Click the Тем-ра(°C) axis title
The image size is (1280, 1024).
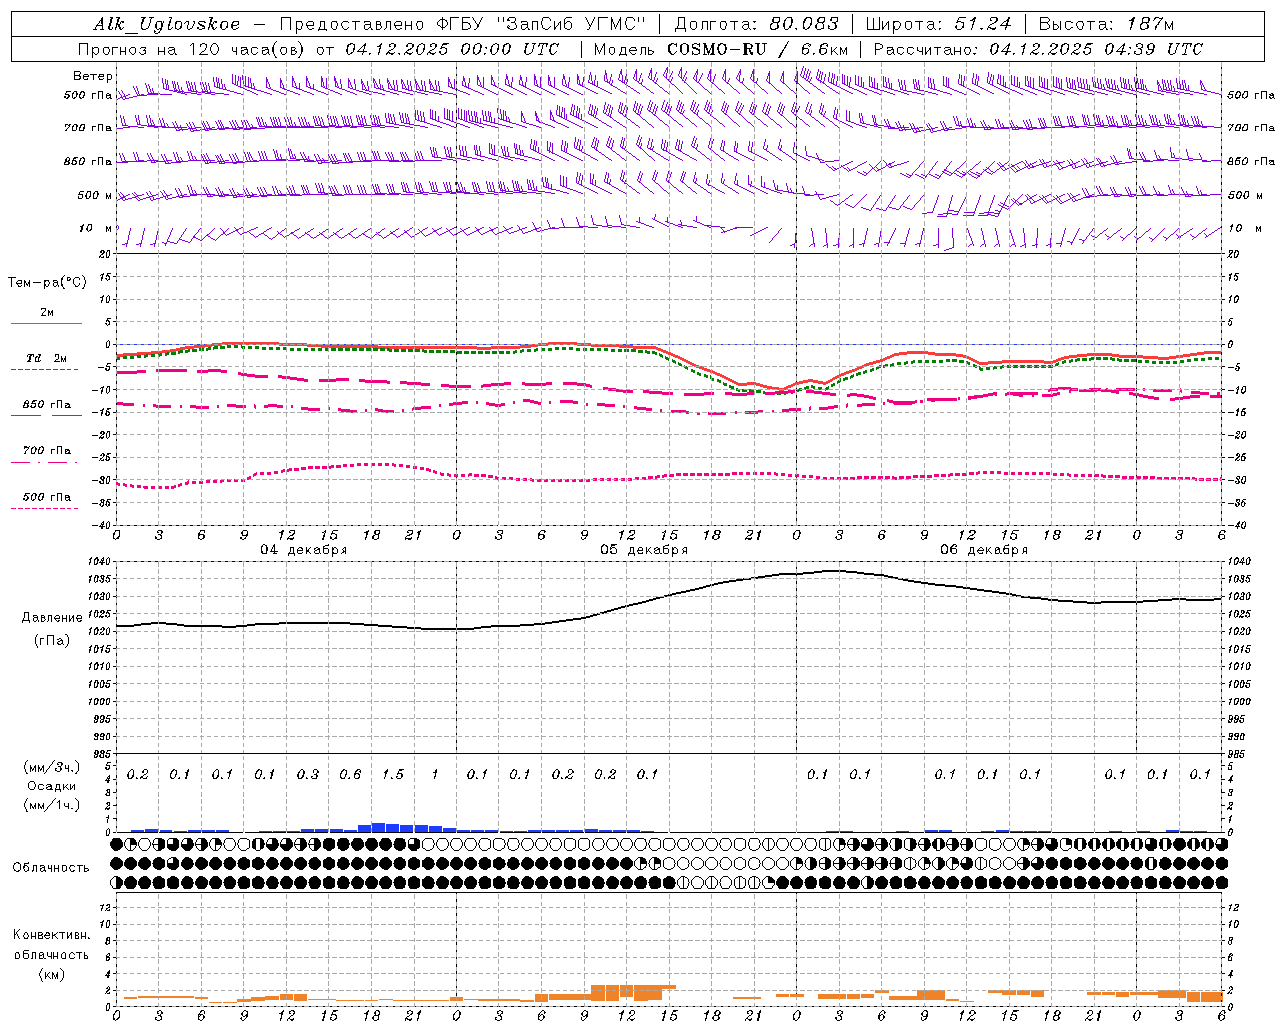pyautogui.click(x=47, y=283)
